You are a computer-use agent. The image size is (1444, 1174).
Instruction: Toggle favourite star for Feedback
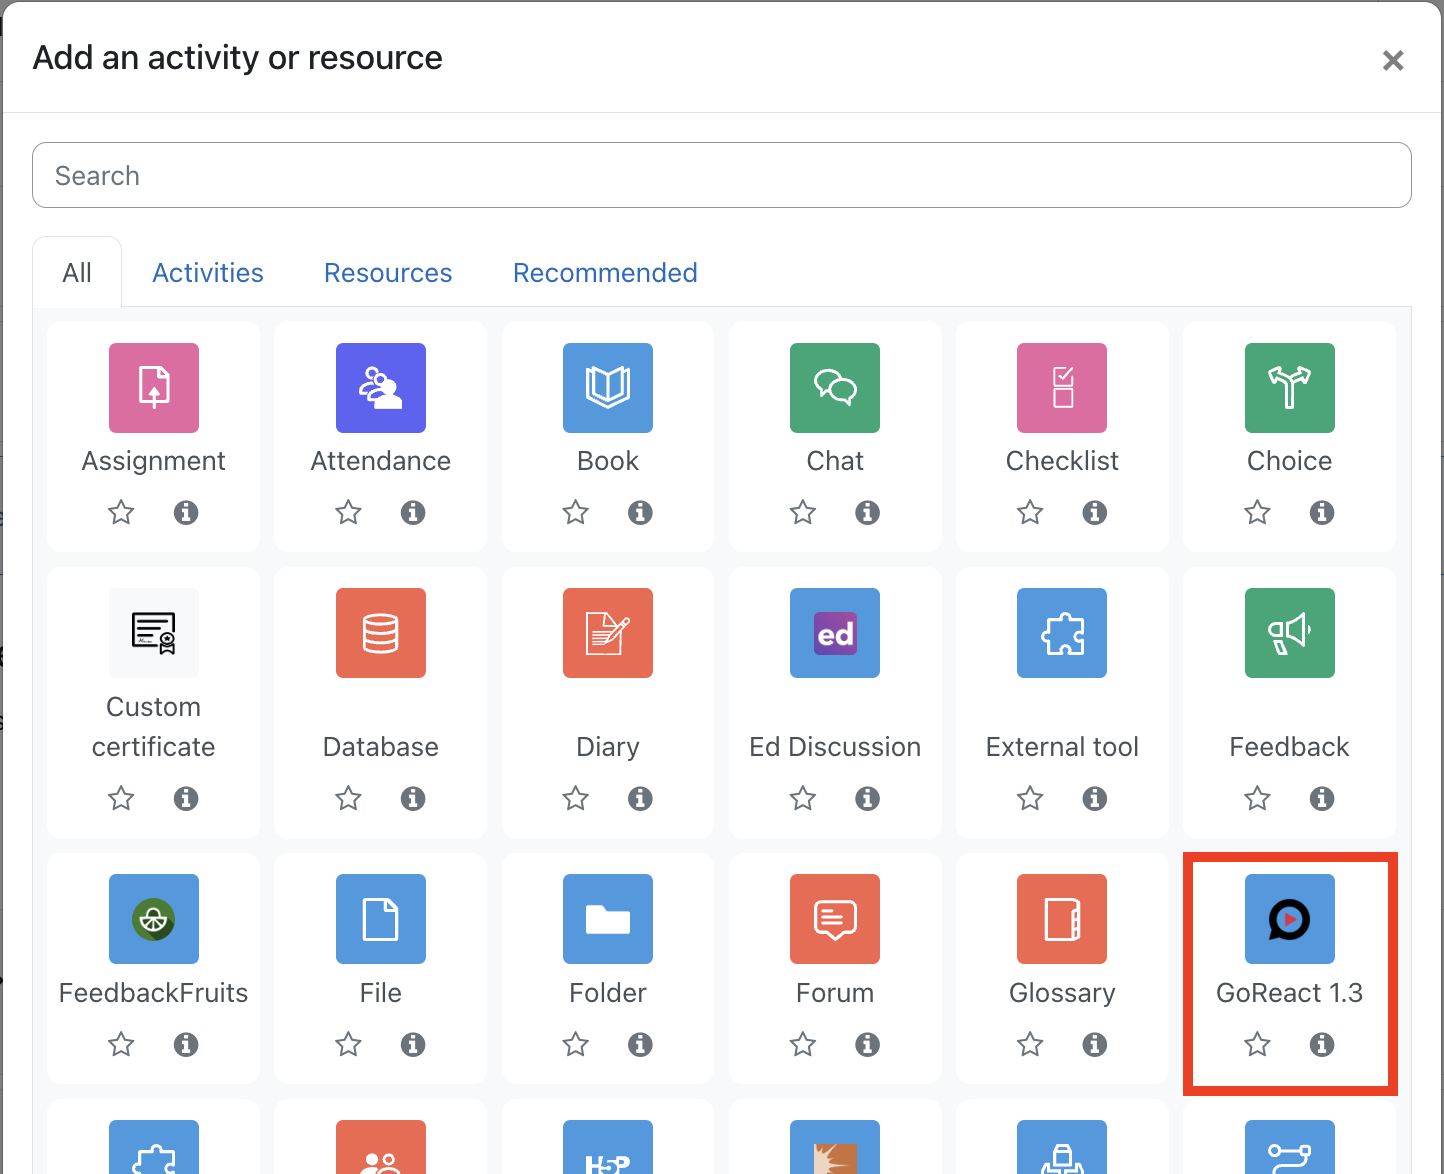(x=1257, y=799)
